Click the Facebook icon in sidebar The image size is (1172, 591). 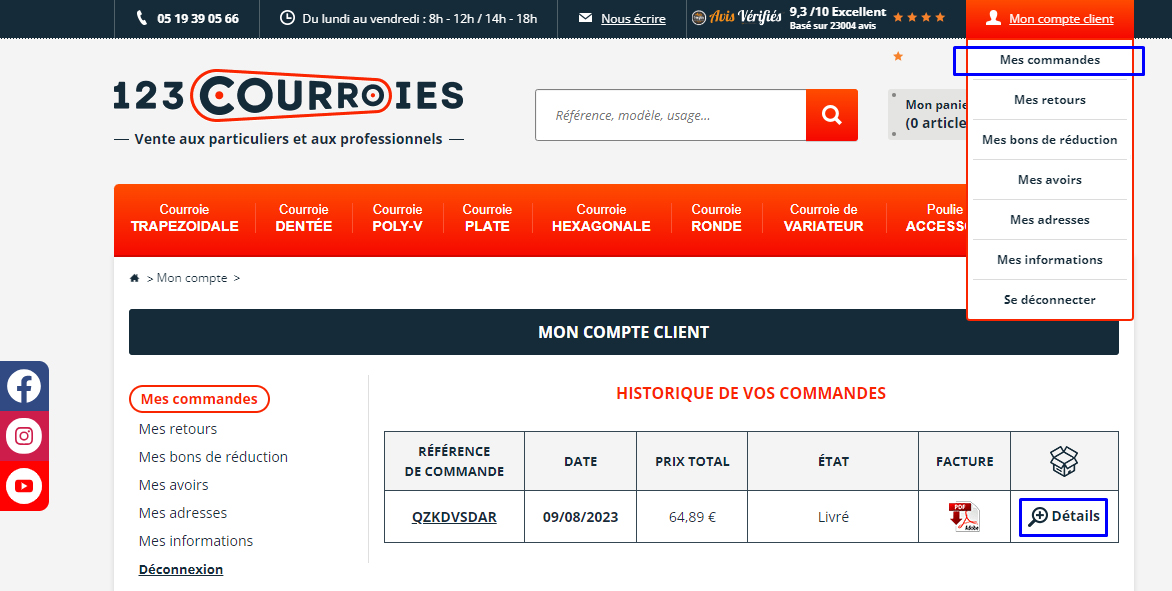click(x=24, y=386)
